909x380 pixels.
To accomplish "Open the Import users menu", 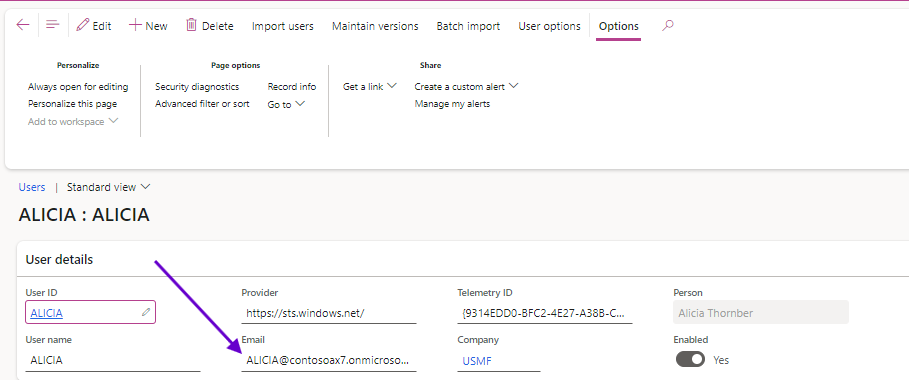I will (x=282, y=26).
